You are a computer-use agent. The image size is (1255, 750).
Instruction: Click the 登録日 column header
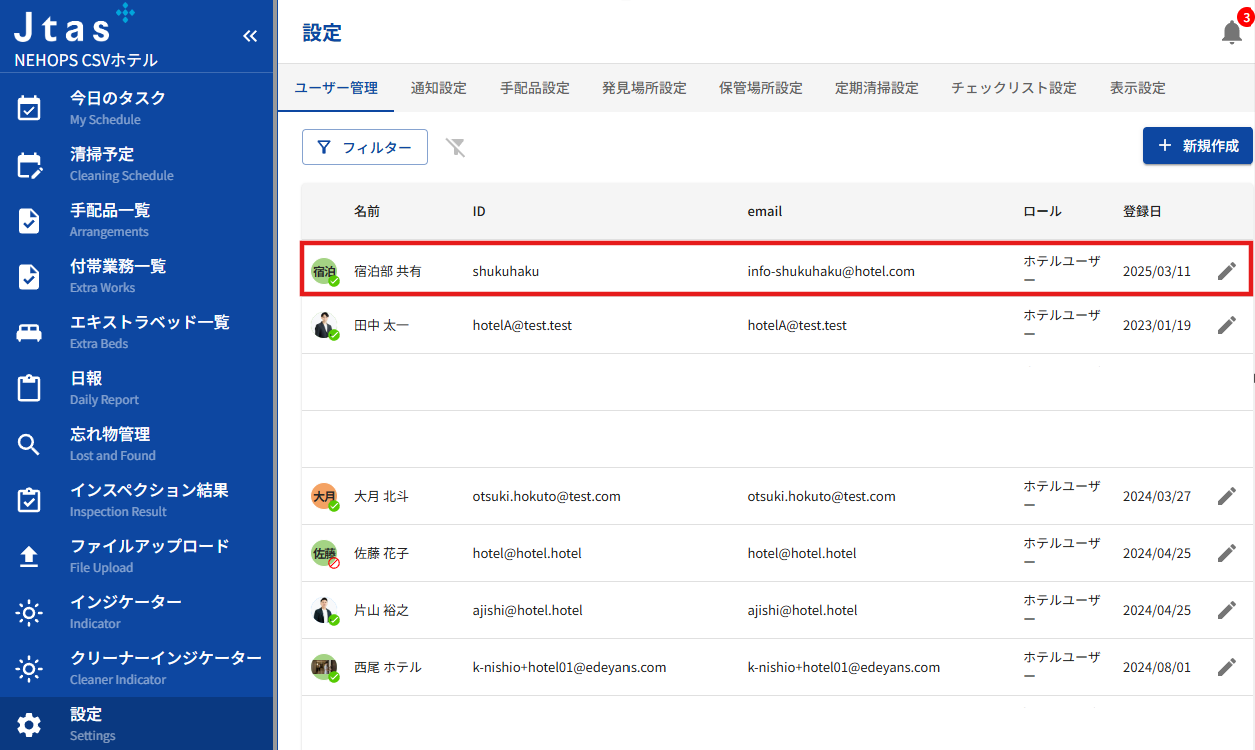click(x=1142, y=212)
